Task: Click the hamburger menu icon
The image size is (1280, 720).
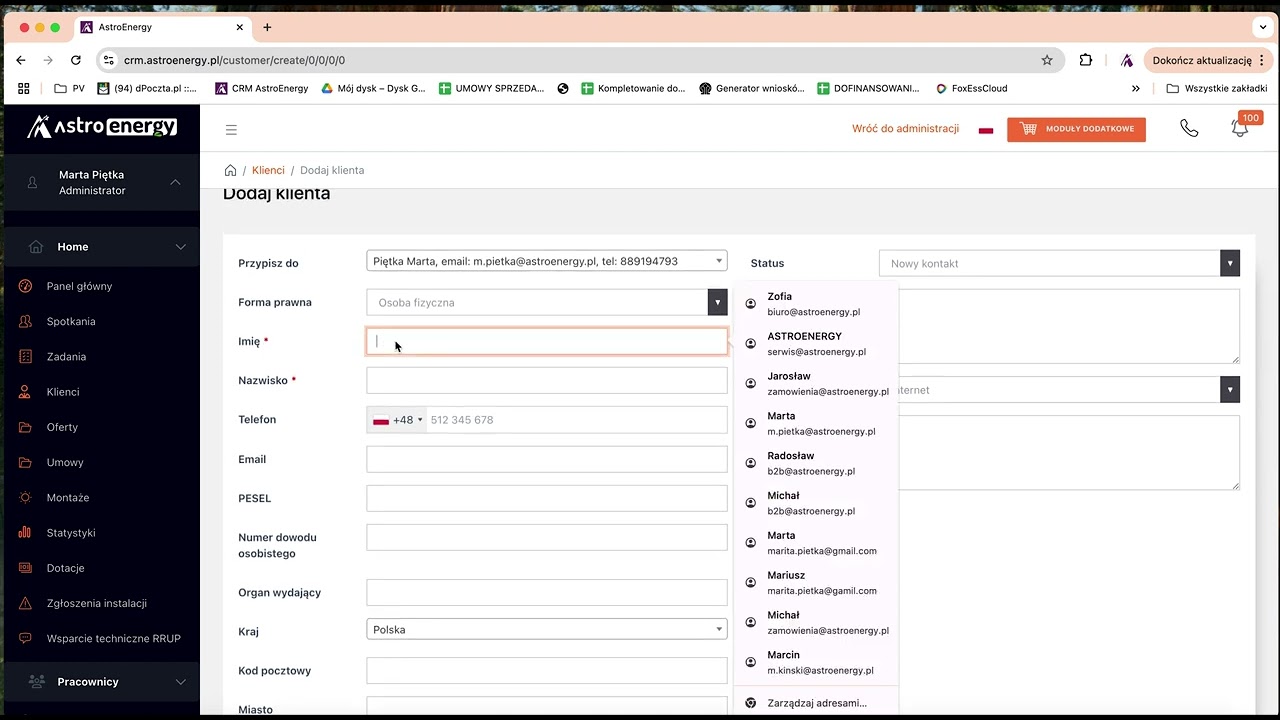Action: (x=231, y=130)
